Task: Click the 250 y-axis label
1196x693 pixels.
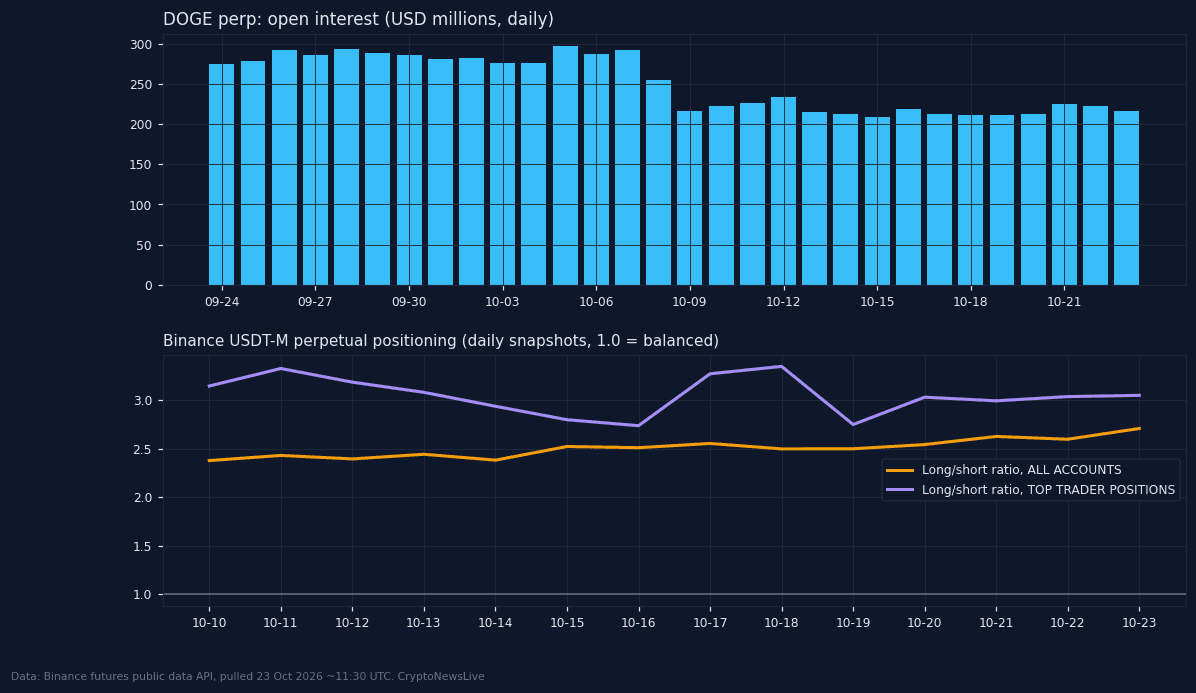Action: pos(141,85)
